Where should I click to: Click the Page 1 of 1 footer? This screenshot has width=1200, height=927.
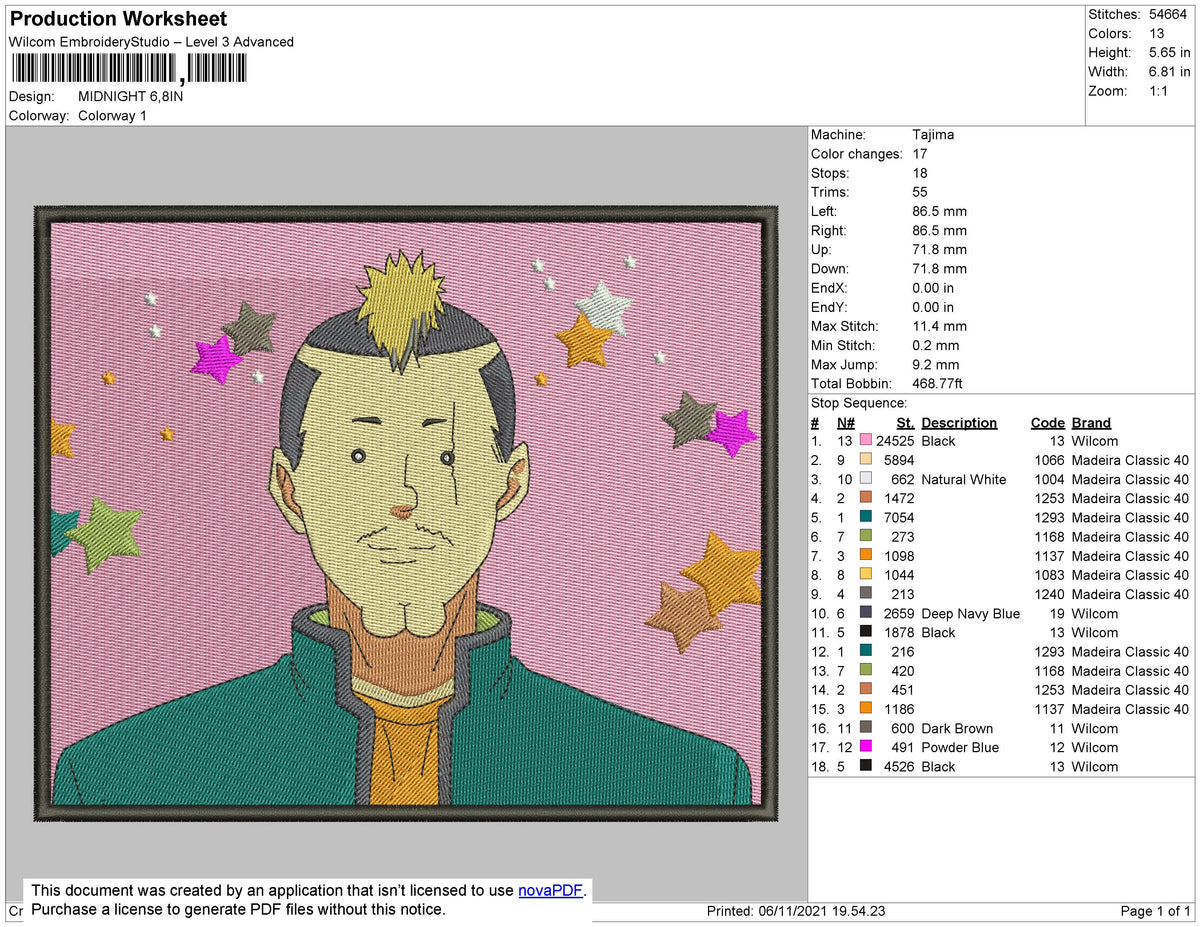1155,911
